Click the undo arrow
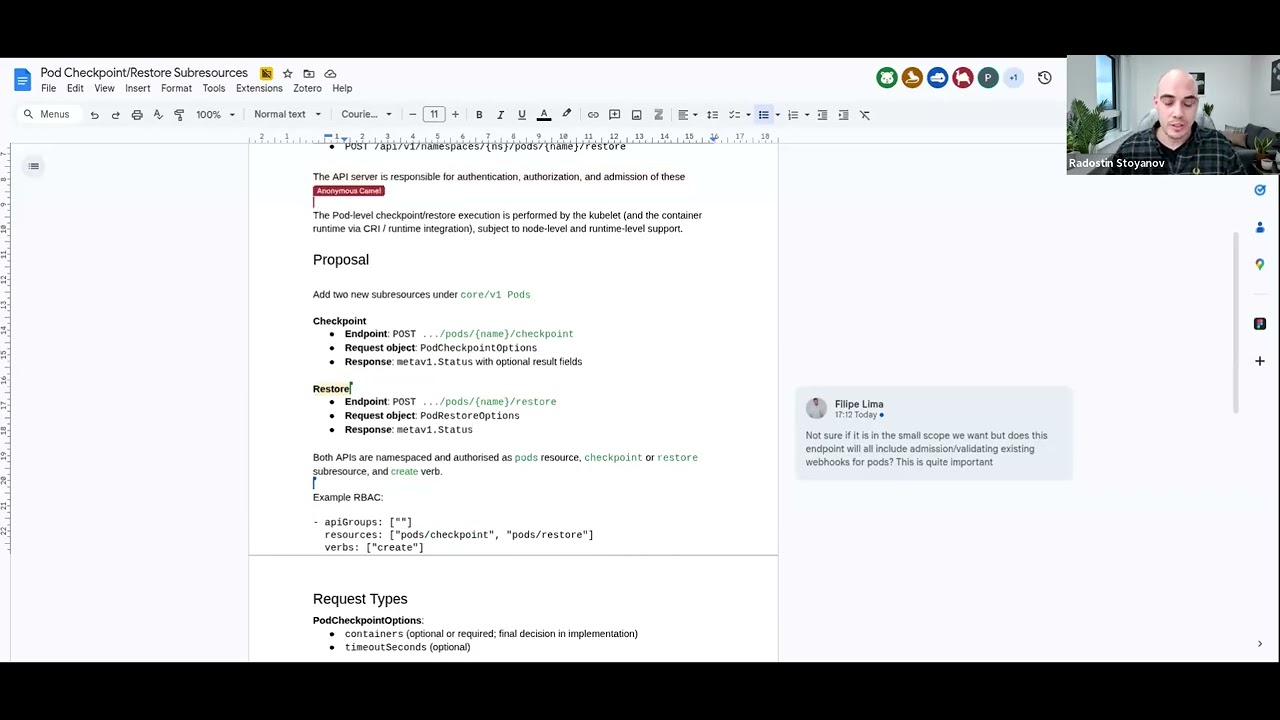 [x=94, y=115]
